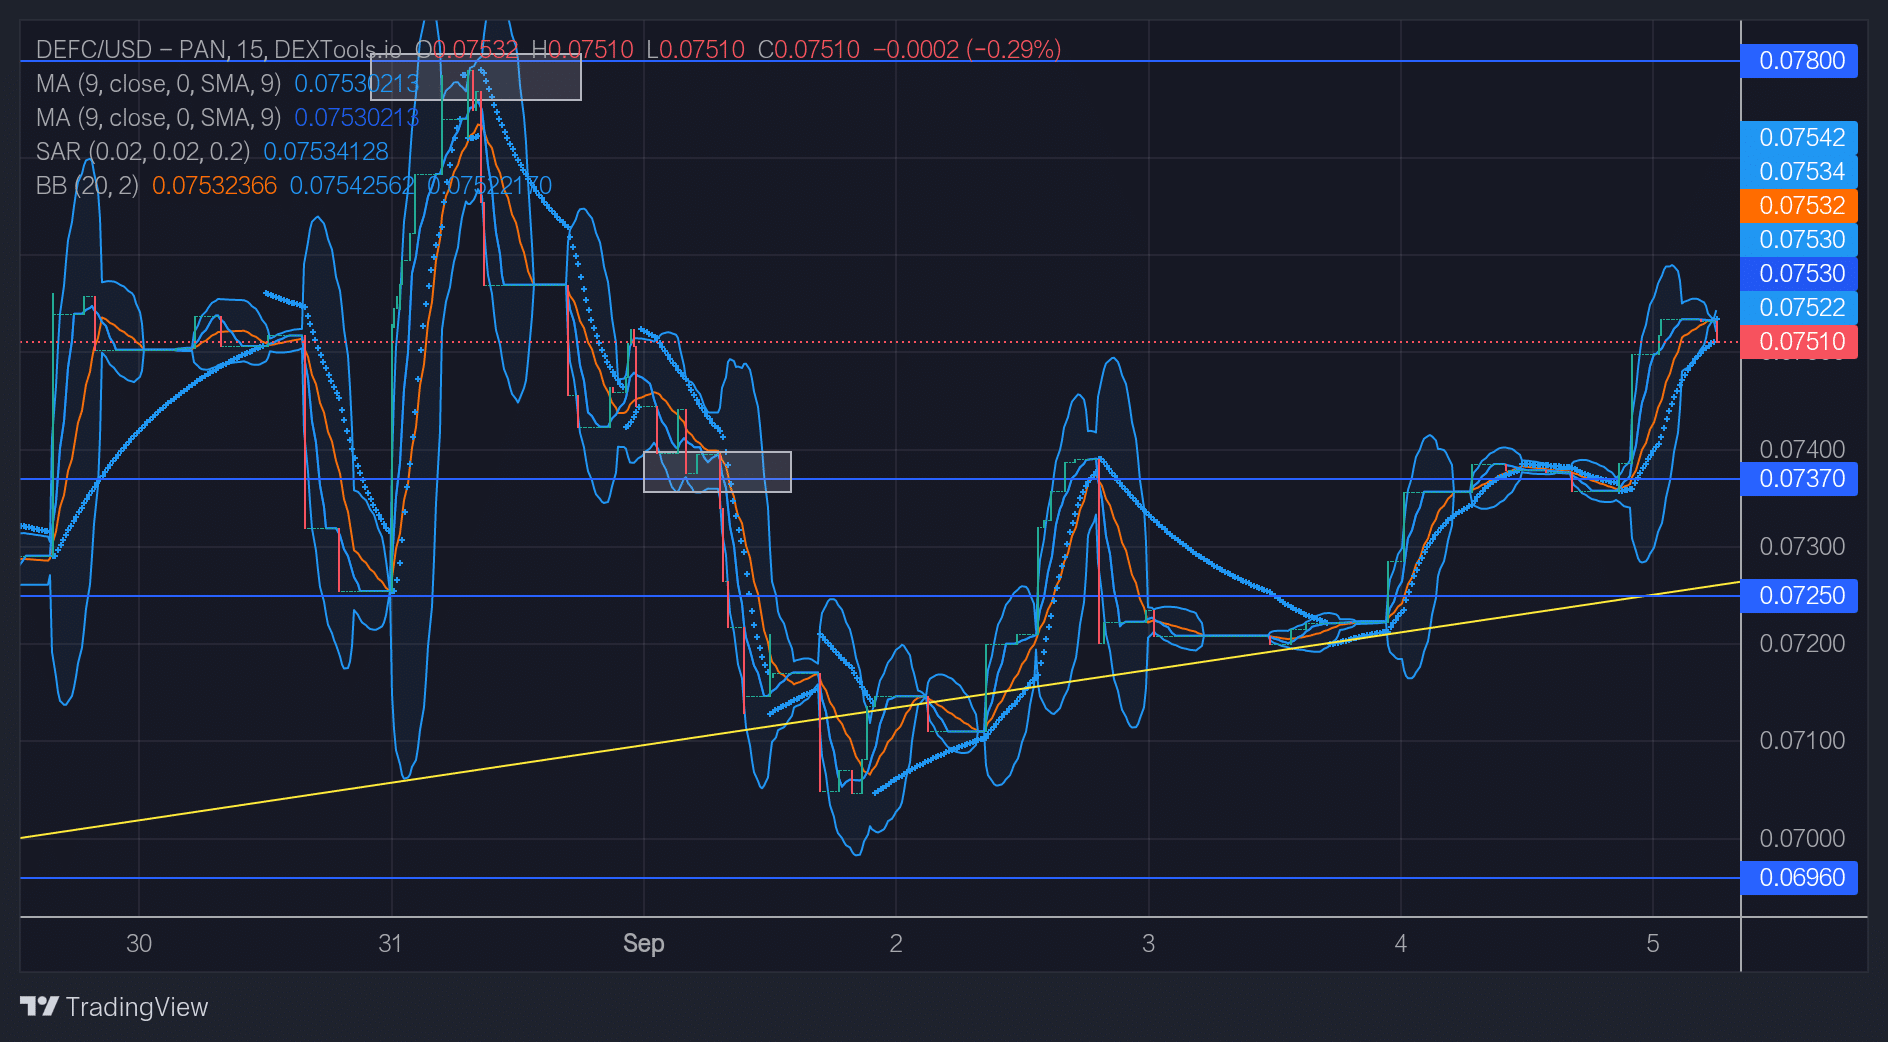Screen dimensions: 1888x1042
Task: Click the 0.07250 horizontal line label
Action: (x=1800, y=596)
